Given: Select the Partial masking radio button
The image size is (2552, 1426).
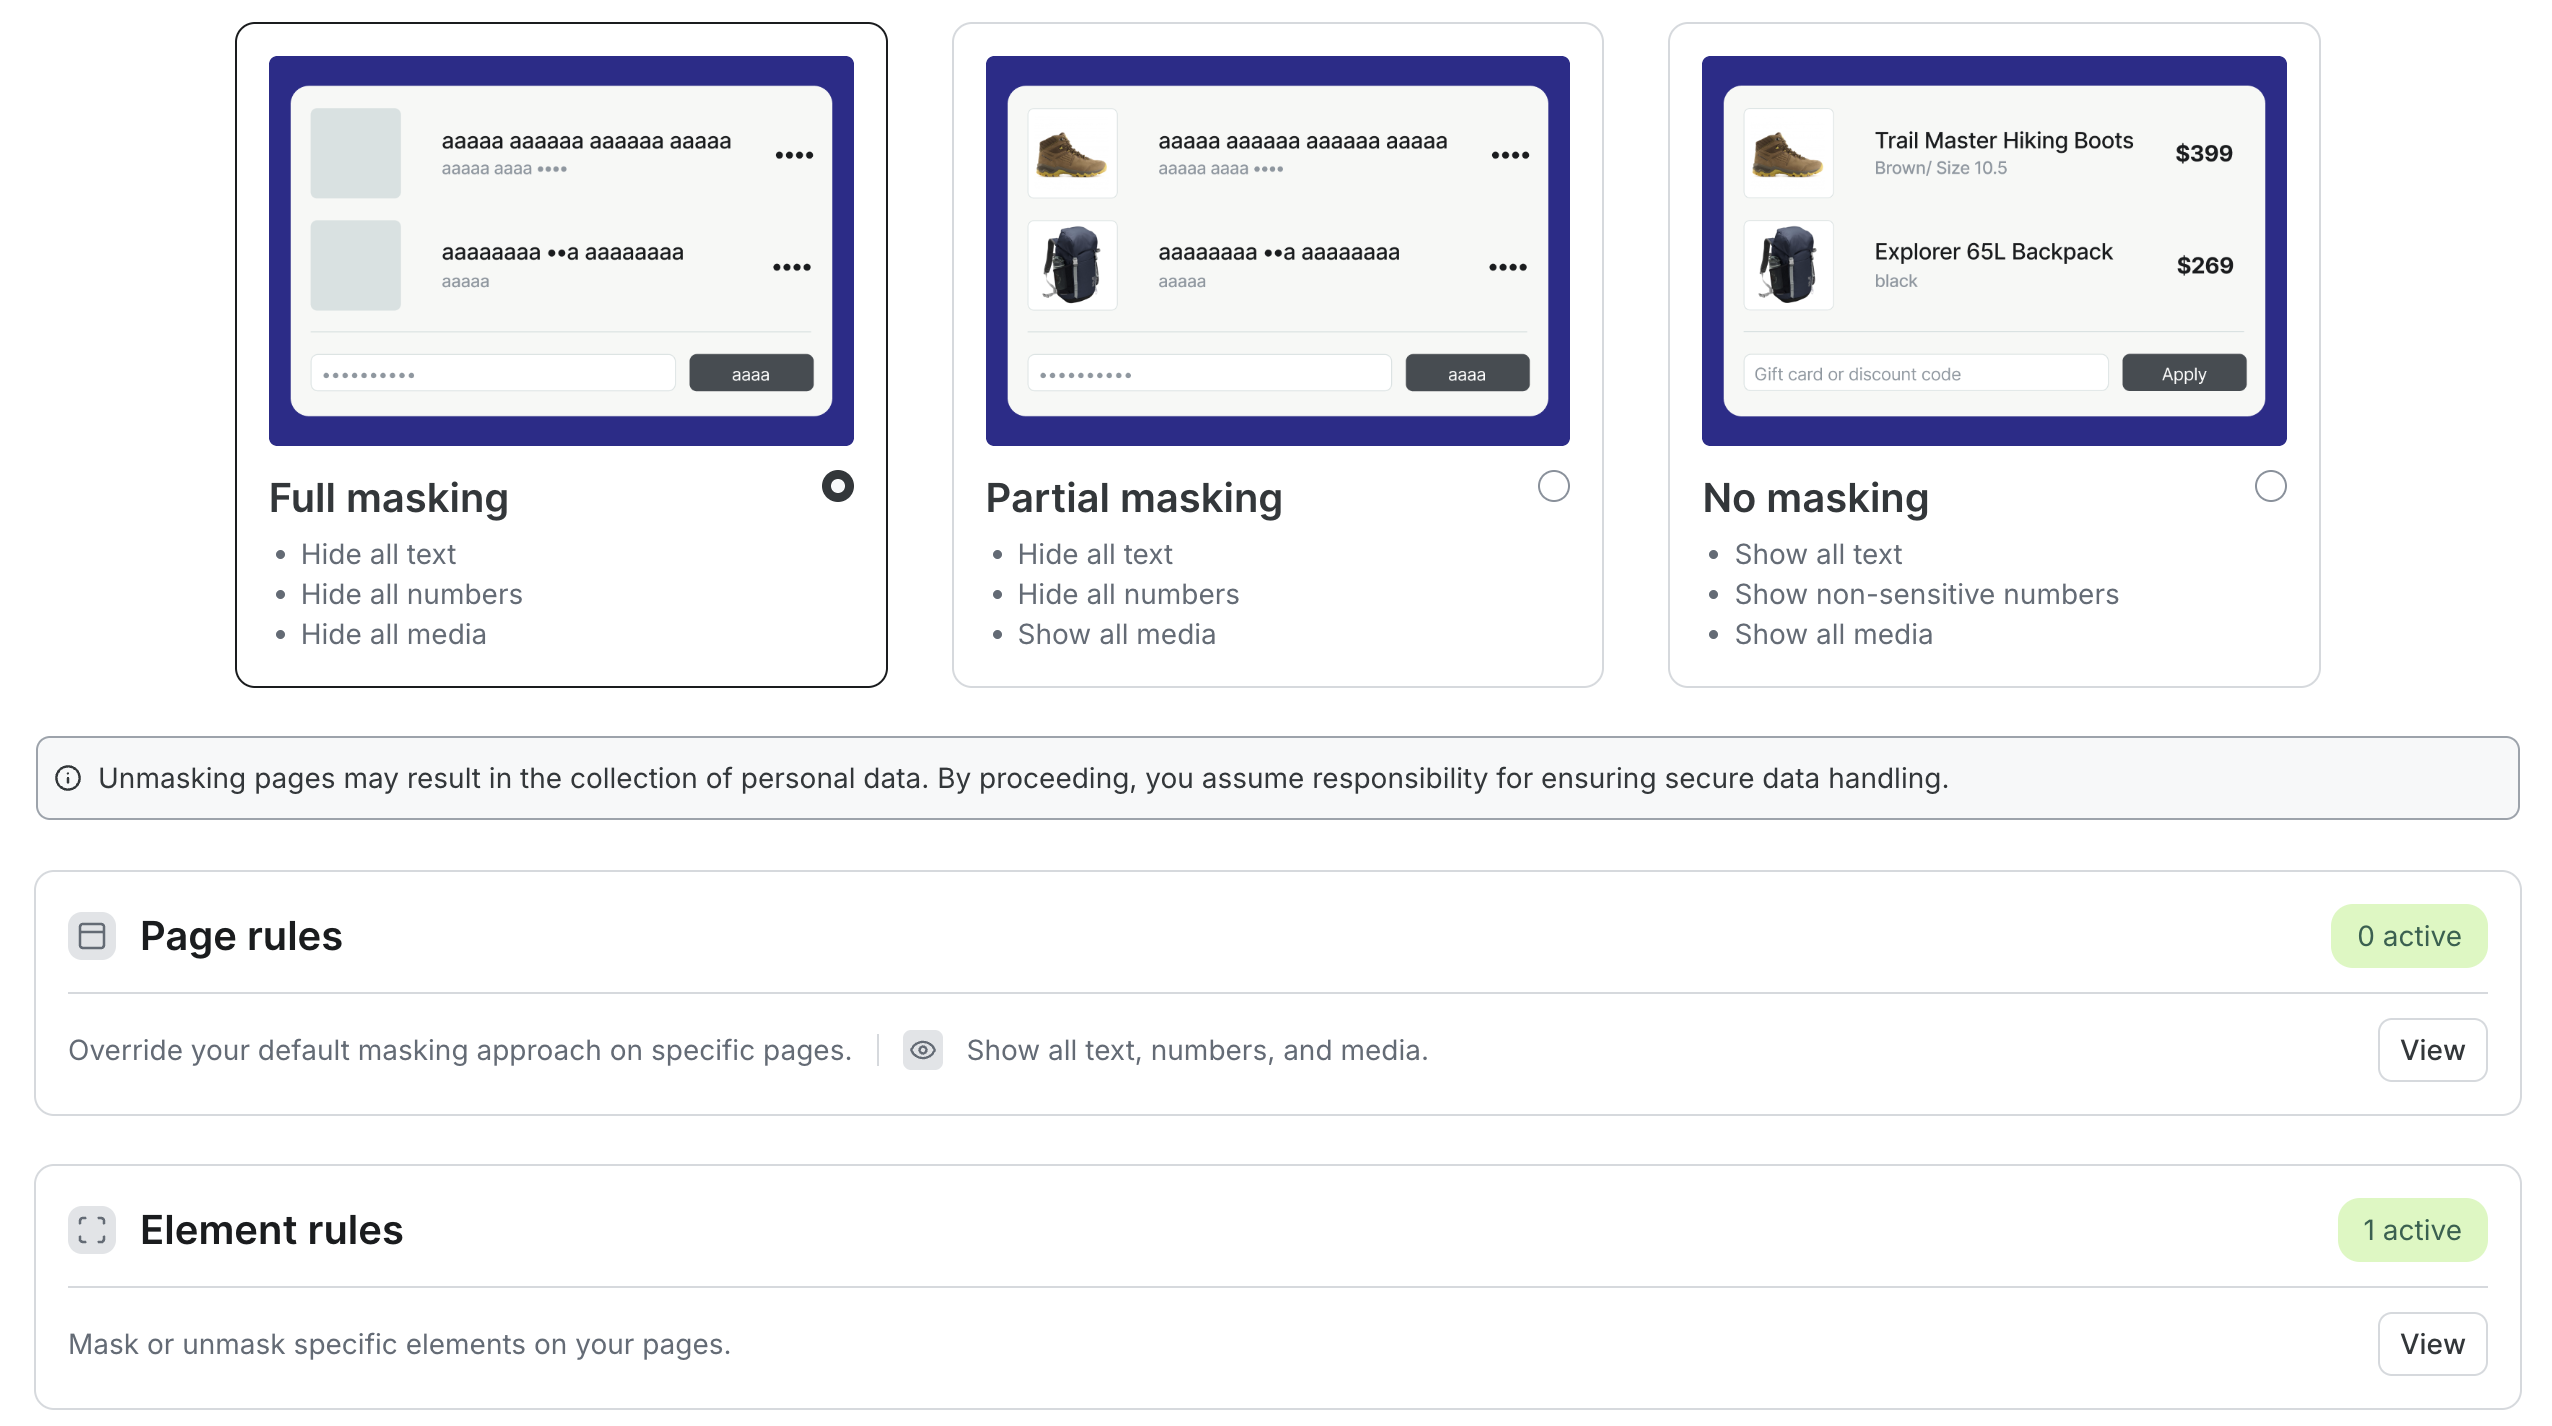Looking at the screenshot, I should pos(1553,487).
